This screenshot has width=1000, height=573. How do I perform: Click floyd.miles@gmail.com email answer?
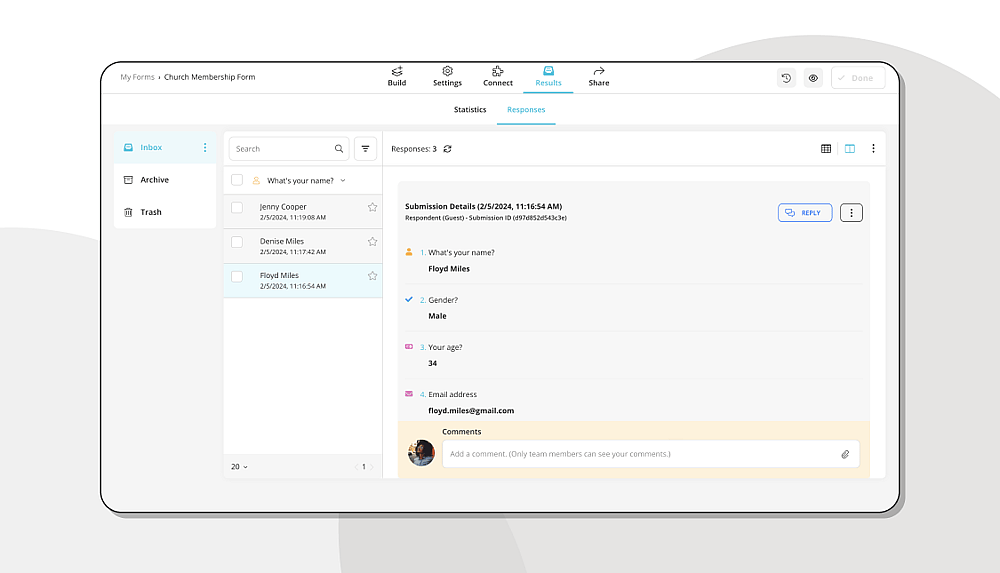coord(471,410)
